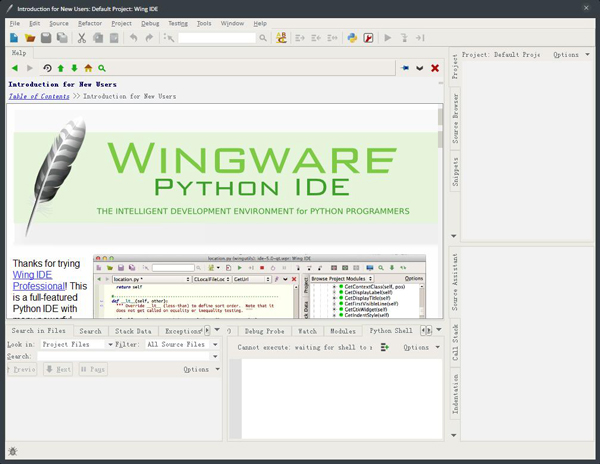The image size is (600, 464).
Task: Create a new file from the toolbar
Action: coord(14,38)
